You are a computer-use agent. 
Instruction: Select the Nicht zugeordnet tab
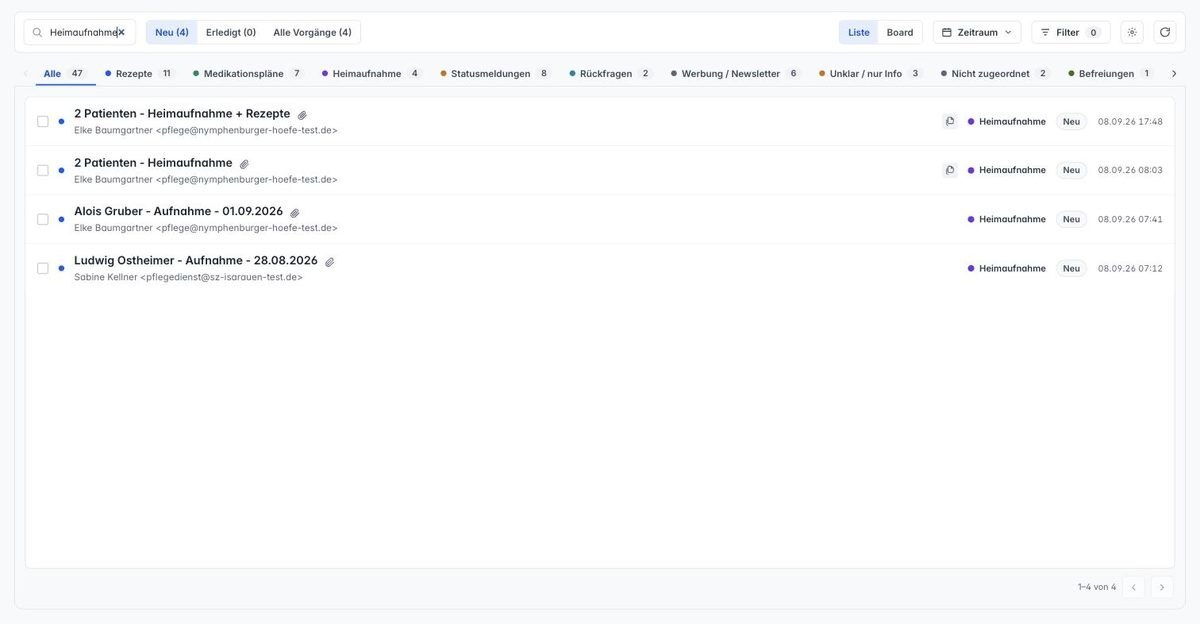[x=995, y=73]
